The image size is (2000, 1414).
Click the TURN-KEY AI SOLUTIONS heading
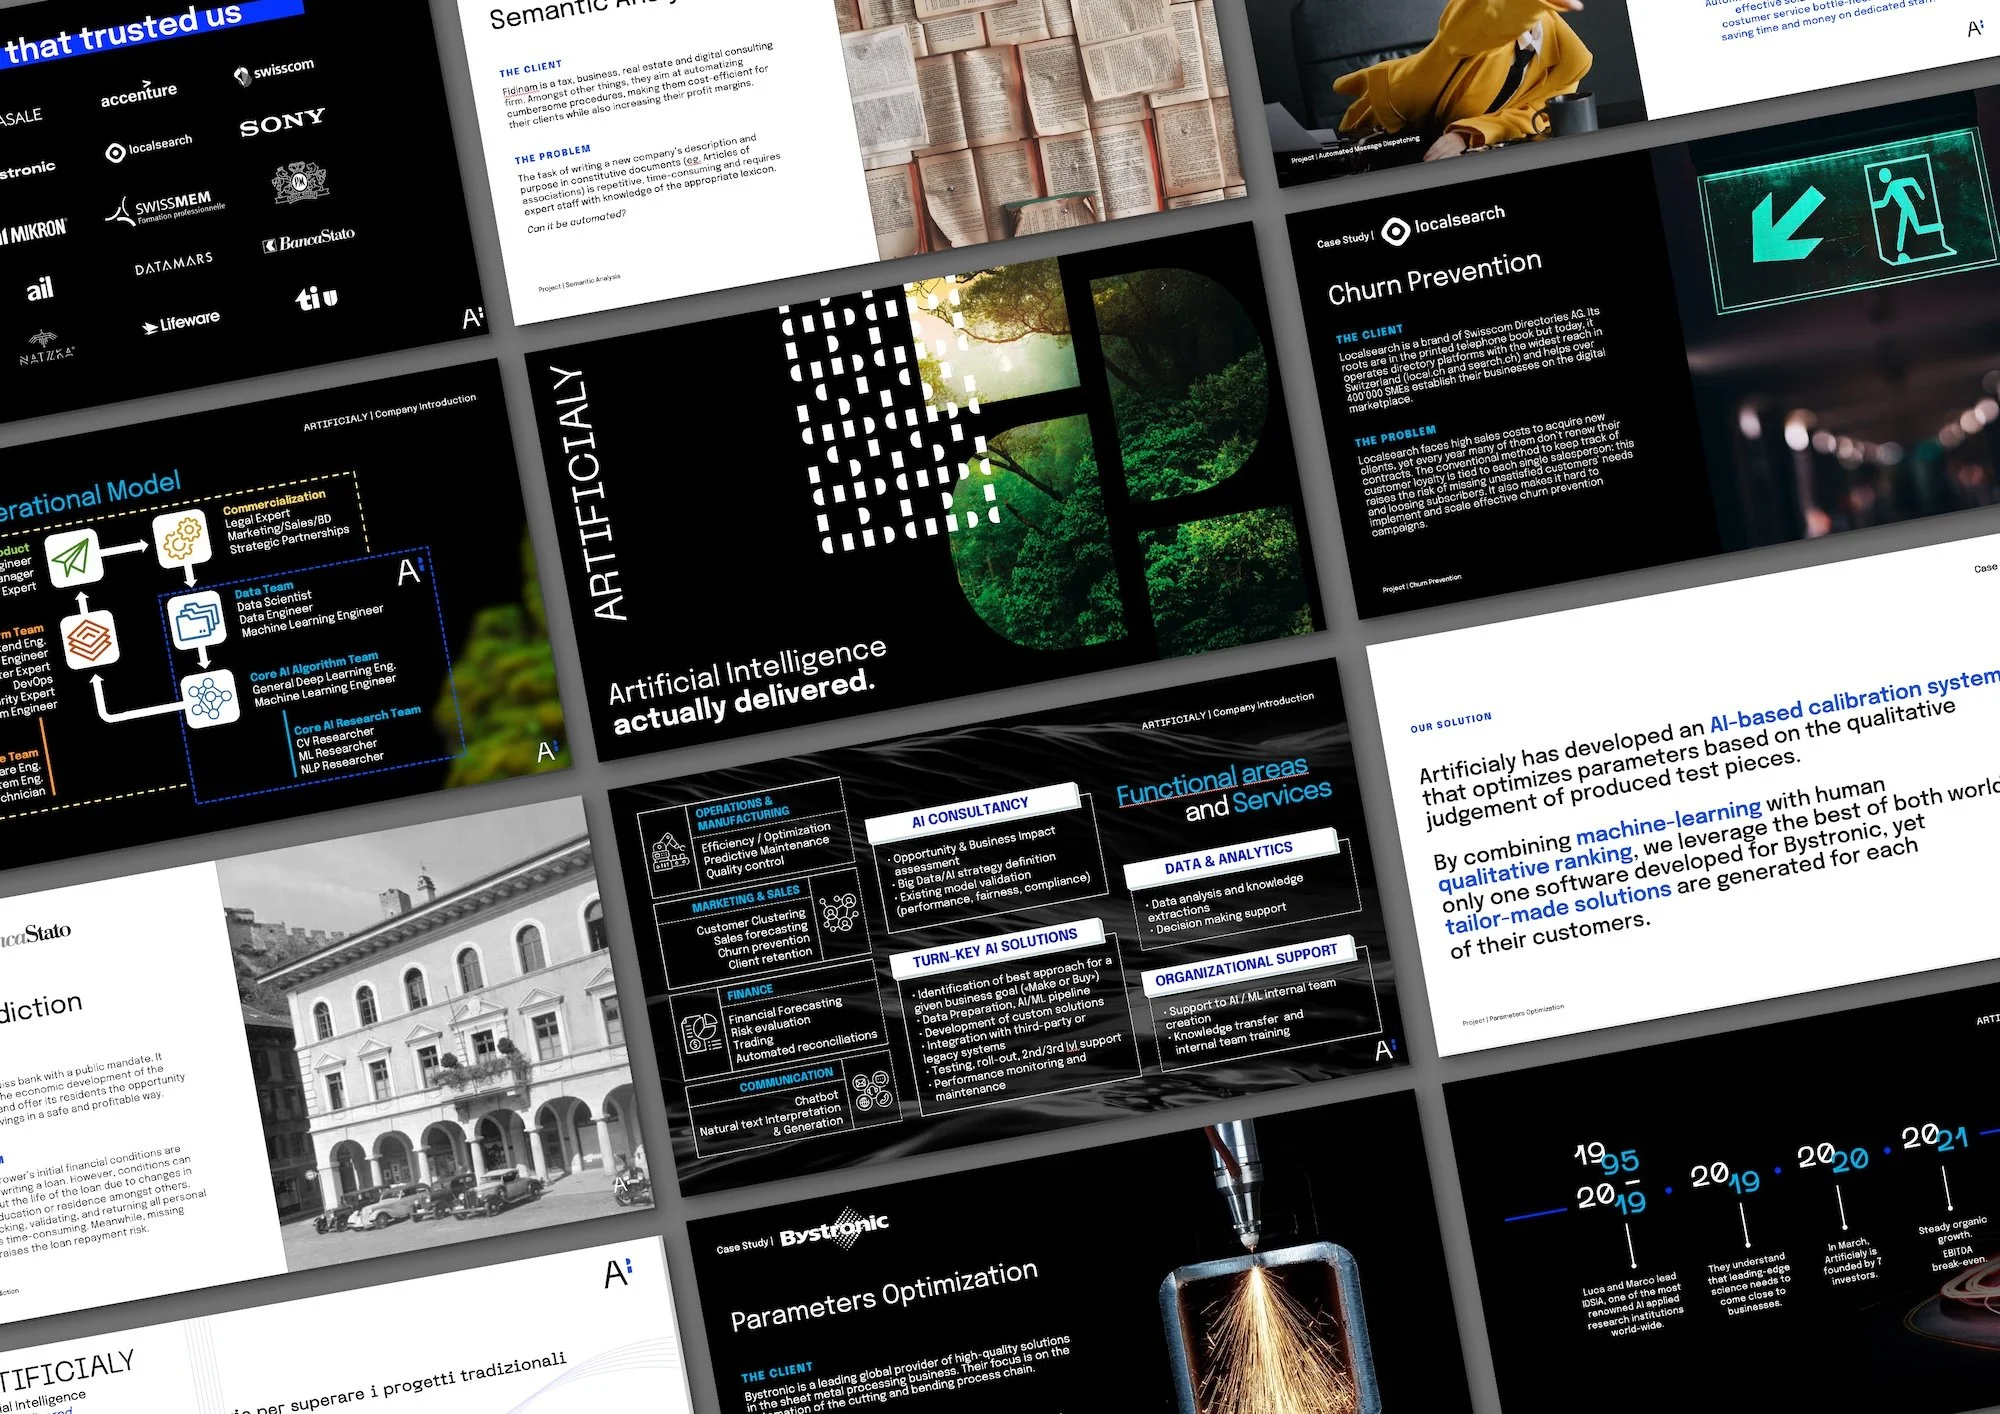[x=994, y=947]
